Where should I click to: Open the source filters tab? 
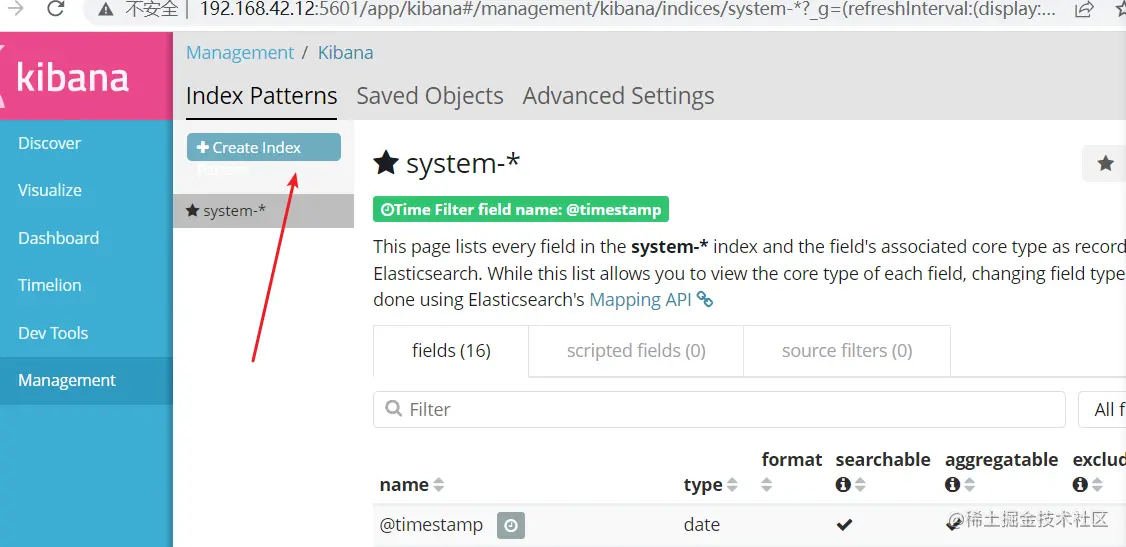click(846, 351)
